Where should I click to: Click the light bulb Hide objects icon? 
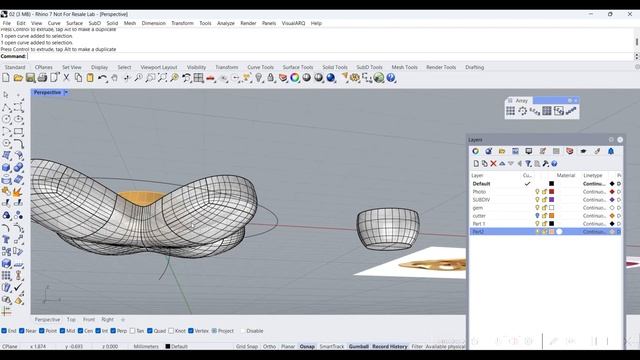(x=259, y=78)
